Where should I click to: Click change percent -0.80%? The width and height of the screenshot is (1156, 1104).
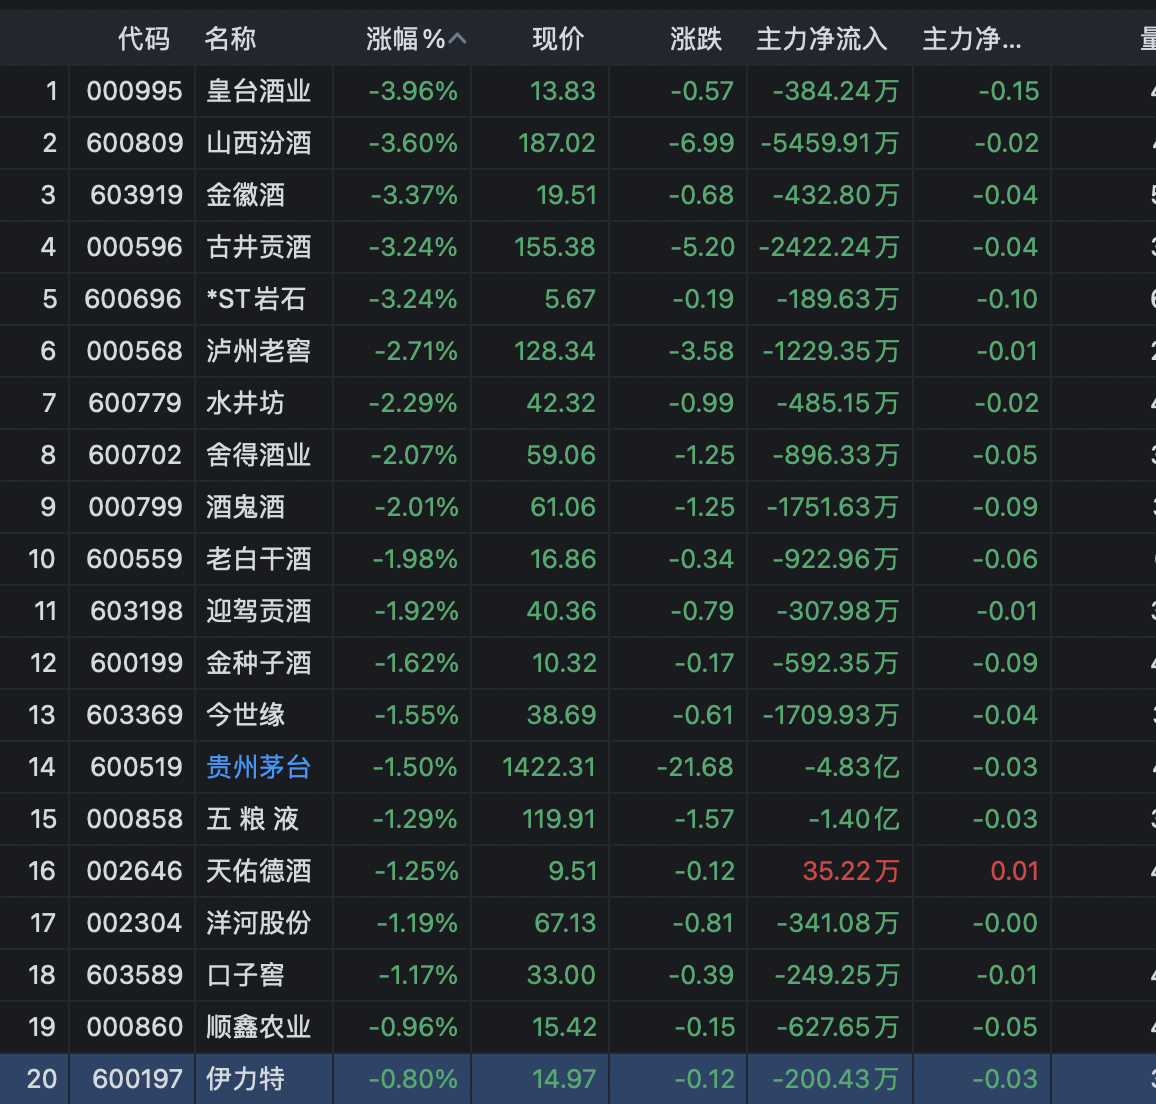click(413, 1079)
